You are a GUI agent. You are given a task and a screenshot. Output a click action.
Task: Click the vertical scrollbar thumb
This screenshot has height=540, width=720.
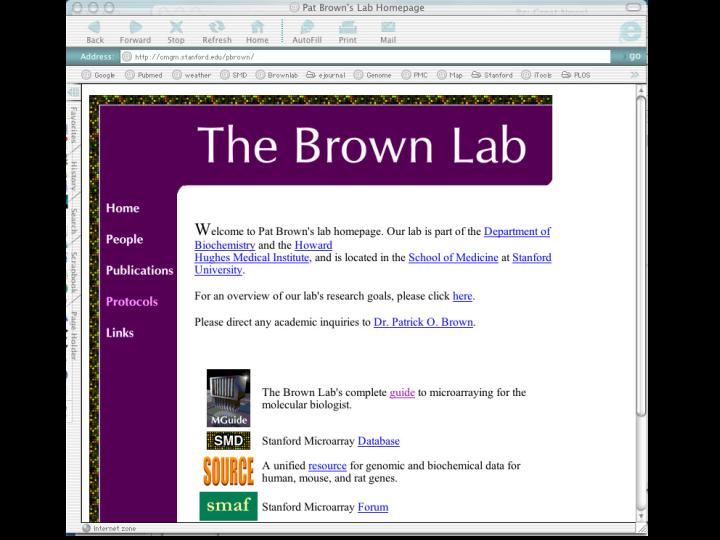(641, 256)
